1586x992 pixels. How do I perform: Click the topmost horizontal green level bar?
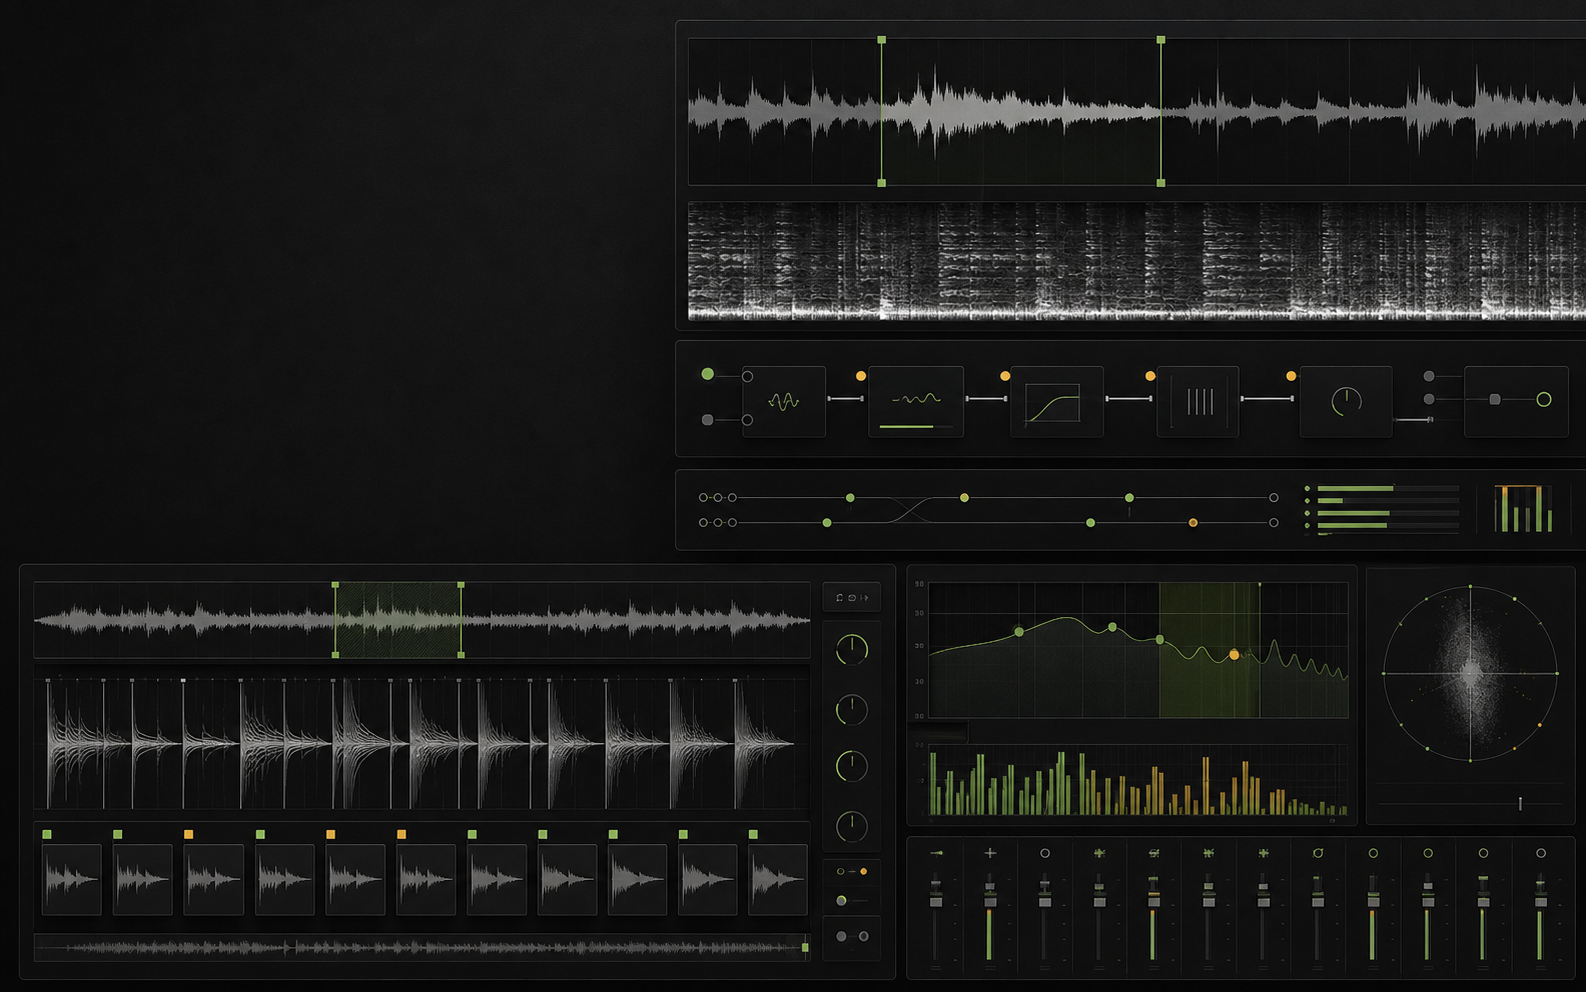(1355, 489)
